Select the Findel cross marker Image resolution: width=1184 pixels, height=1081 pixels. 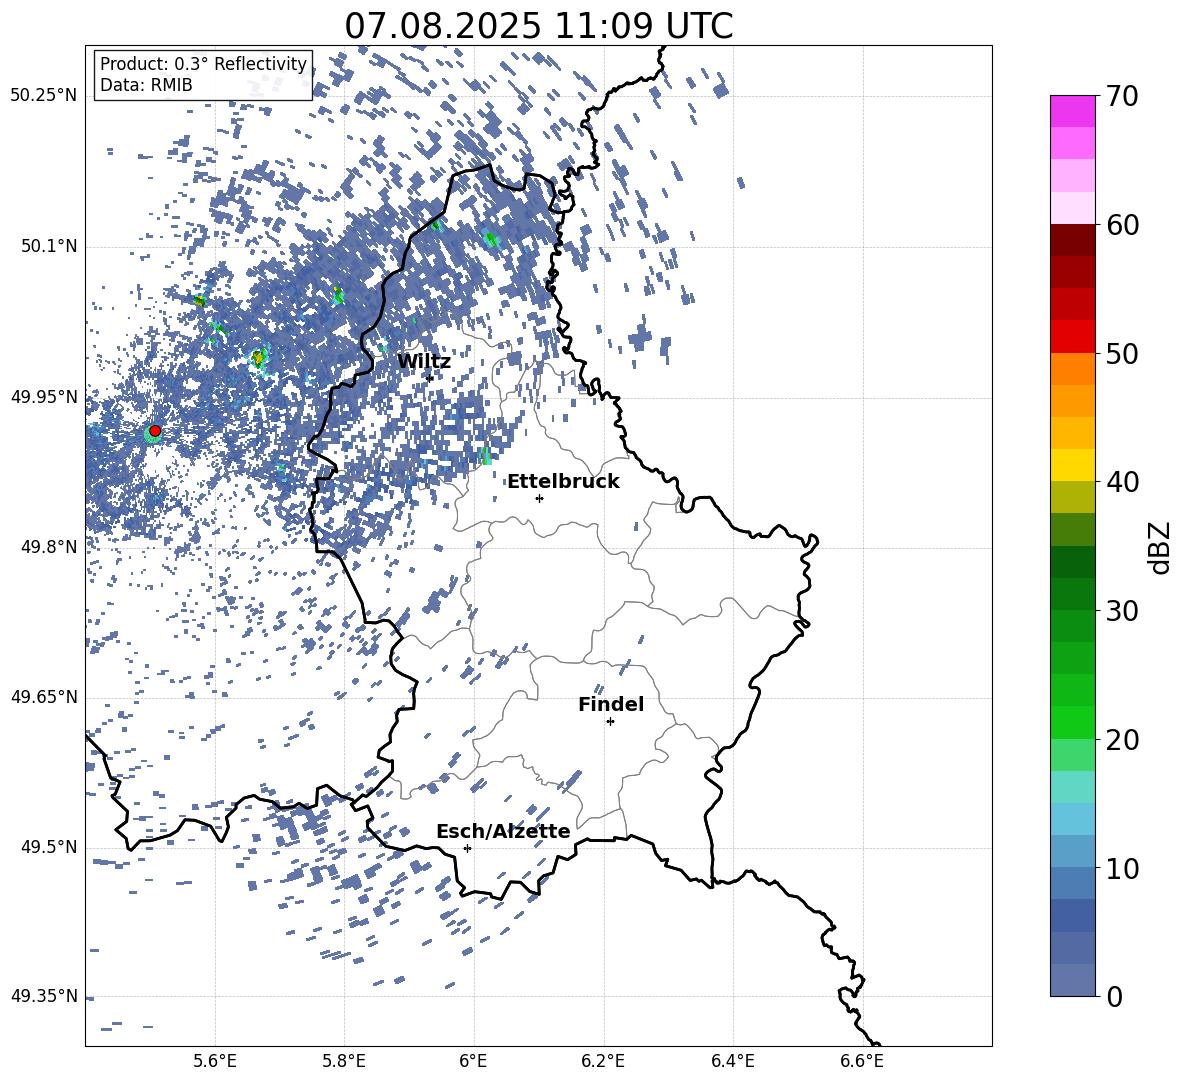pyautogui.click(x=610, y=722)
